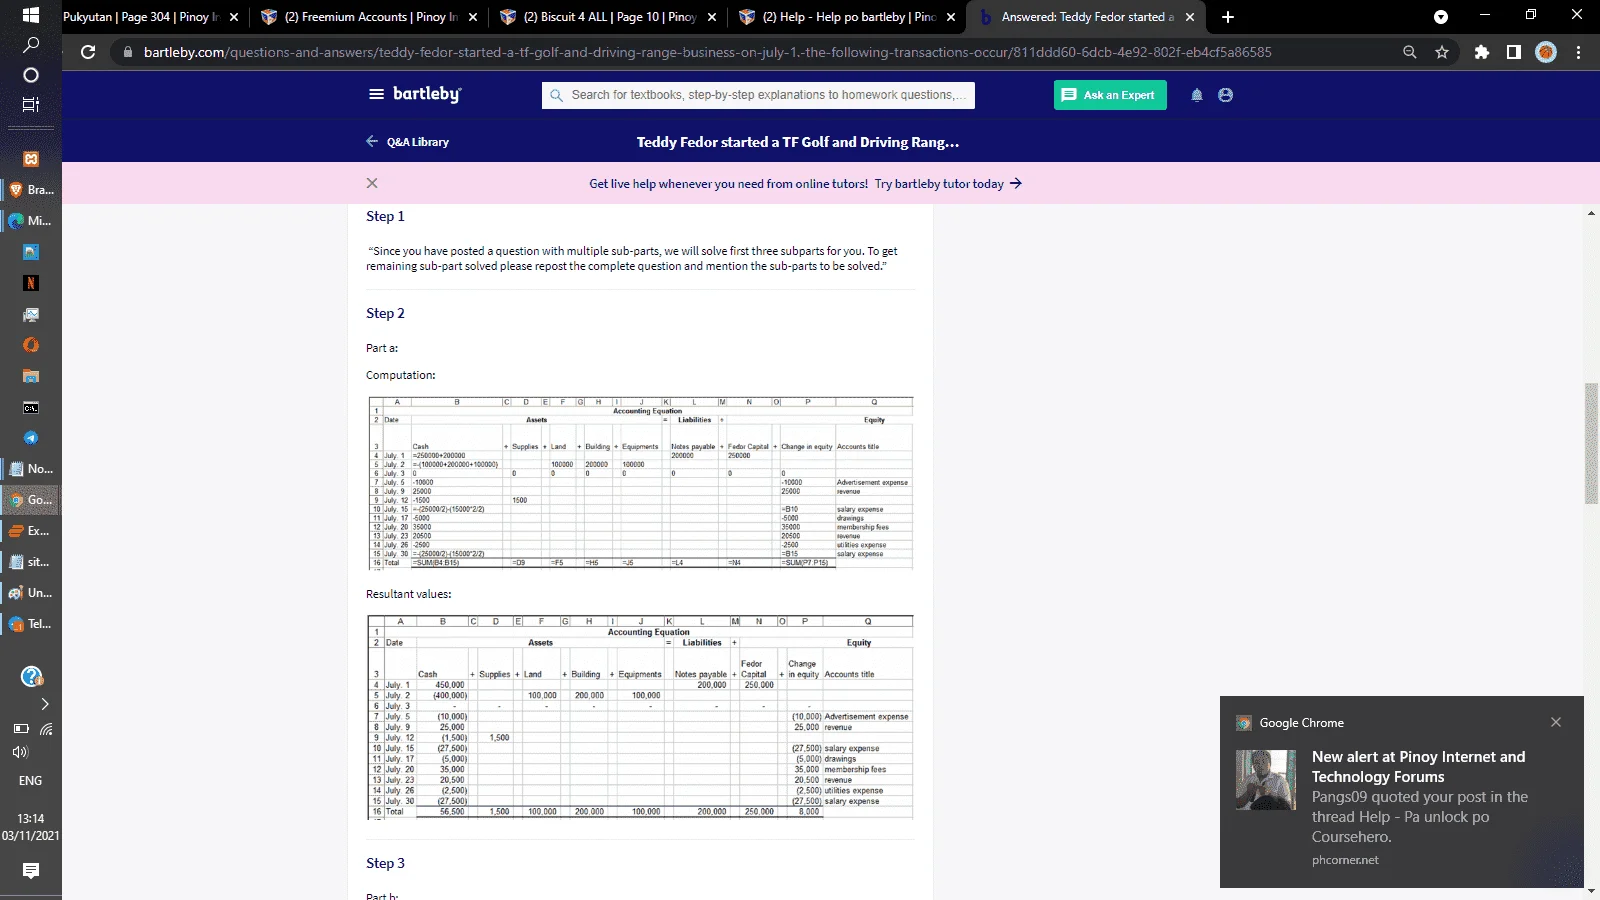Open the Windows Start menu
The height and width of the screenshot is (900, 1600).
31,15
